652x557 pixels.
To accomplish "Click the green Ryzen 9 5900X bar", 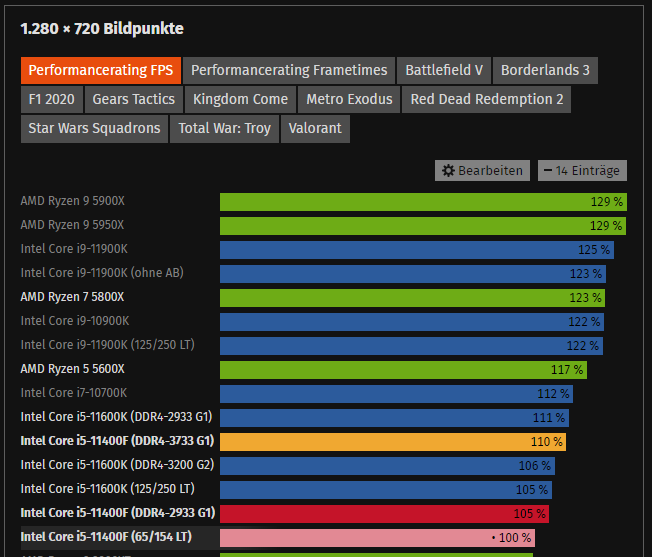I will point(423,202).
